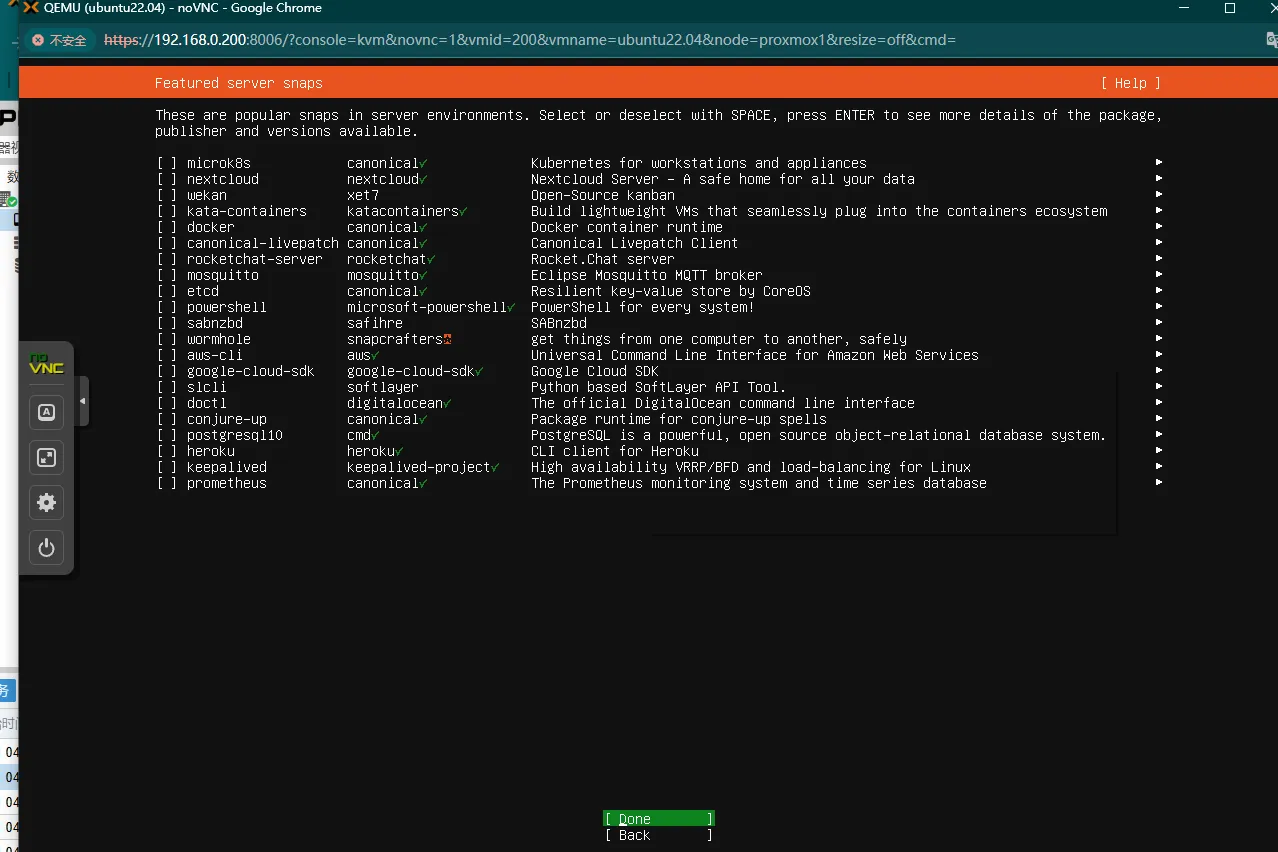
Task: Open noVNC power commands button
Action: coord(46,547)
